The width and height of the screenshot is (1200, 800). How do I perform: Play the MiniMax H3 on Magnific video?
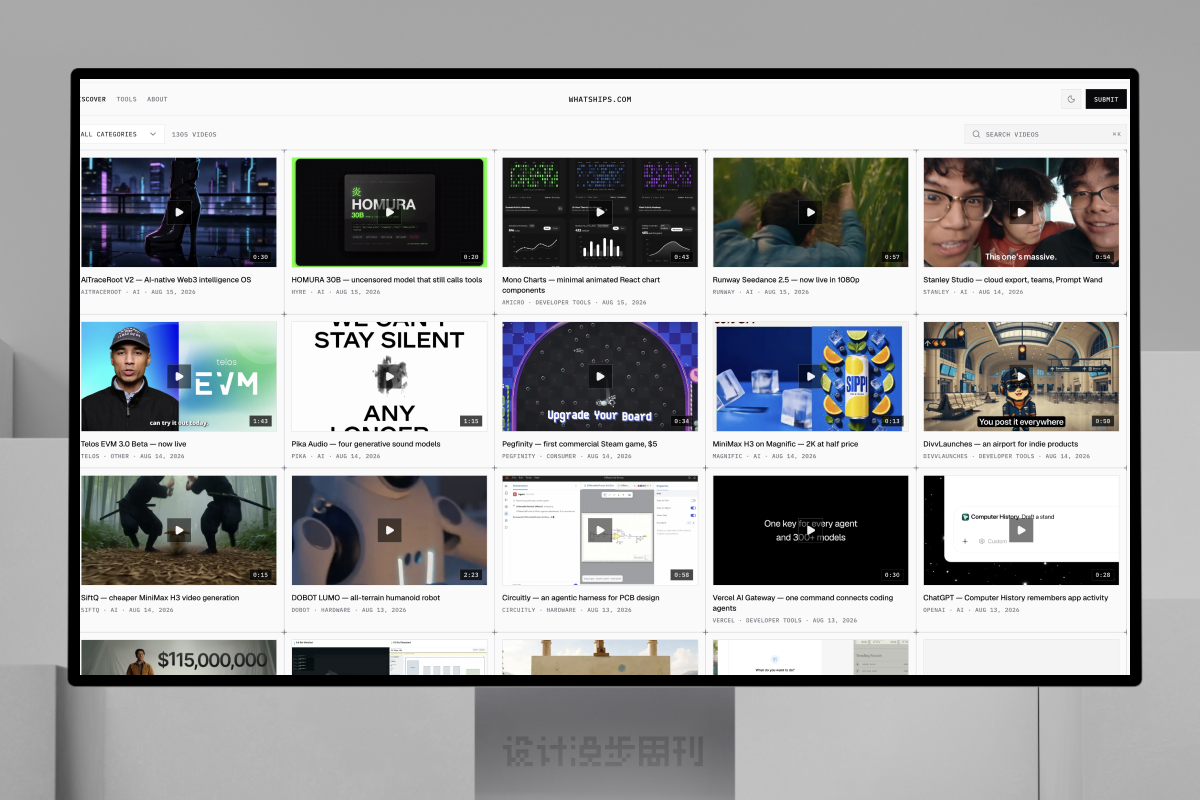pos(810,376)
